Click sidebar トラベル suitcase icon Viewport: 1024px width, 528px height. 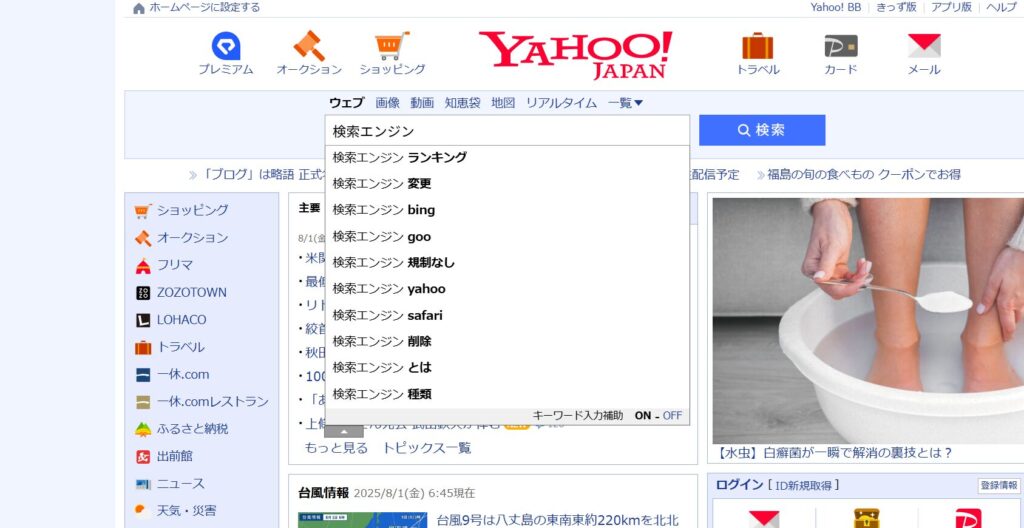(x=143, y=348)
